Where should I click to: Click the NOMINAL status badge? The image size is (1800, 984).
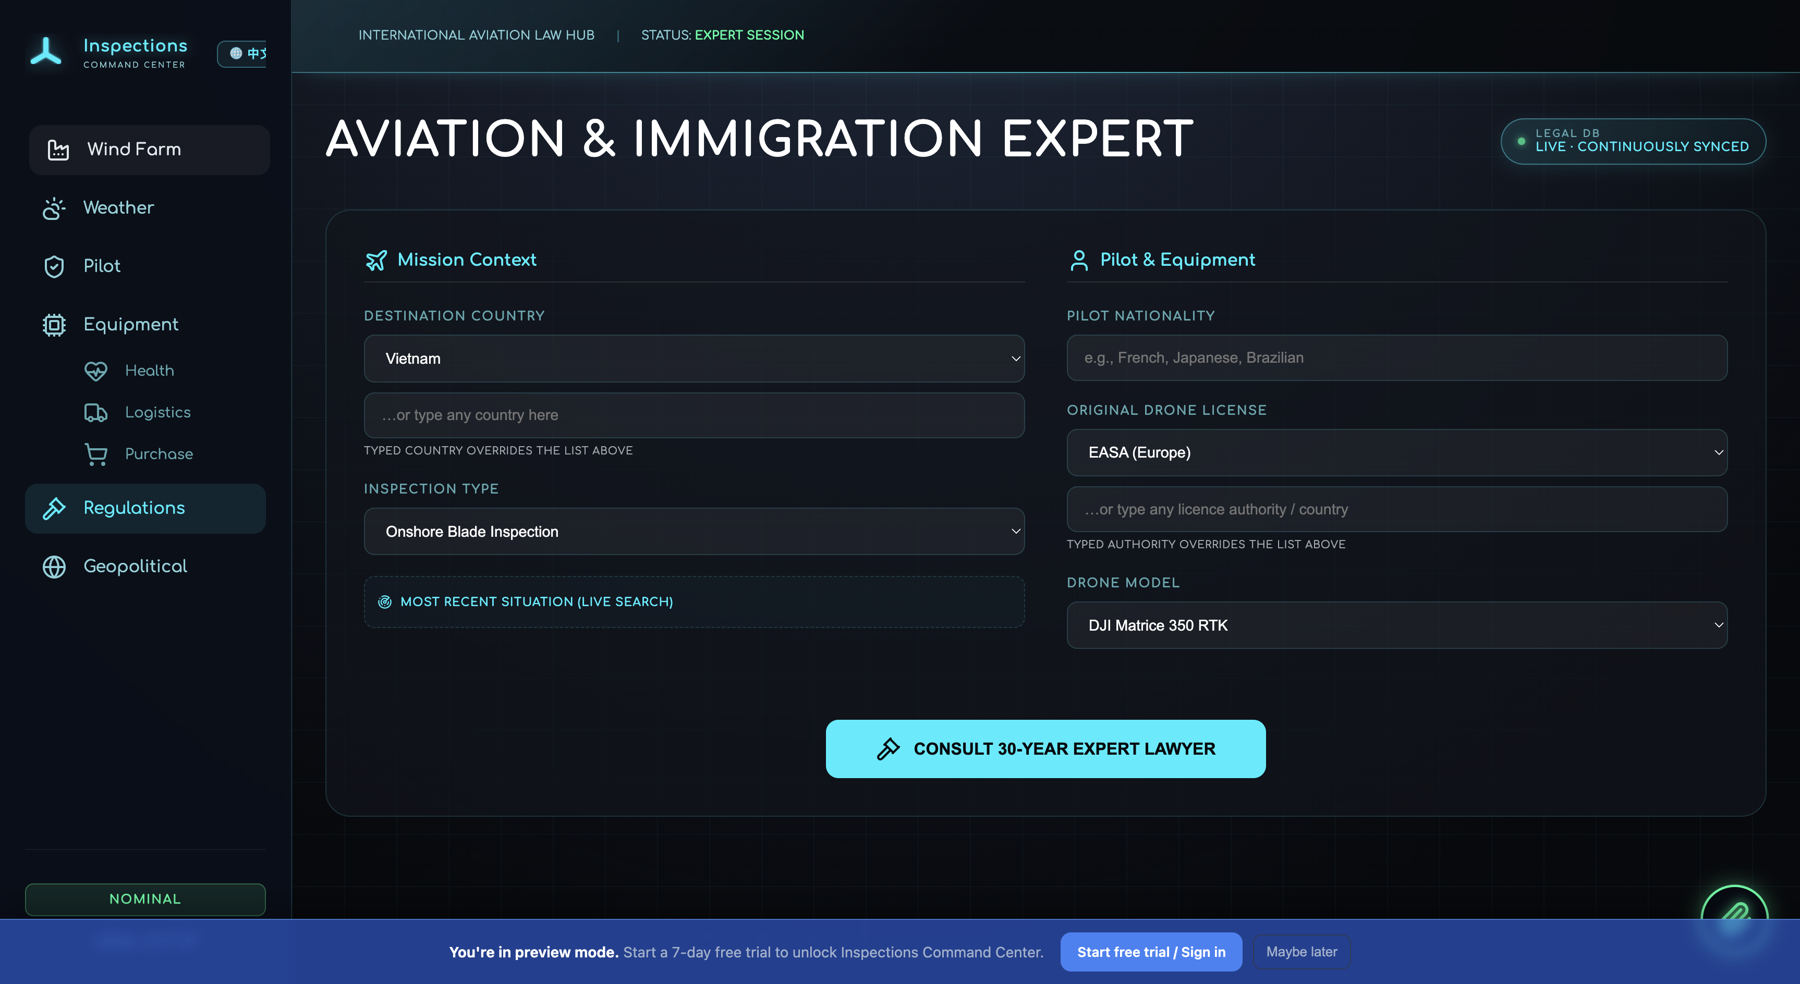pos(145,899)
